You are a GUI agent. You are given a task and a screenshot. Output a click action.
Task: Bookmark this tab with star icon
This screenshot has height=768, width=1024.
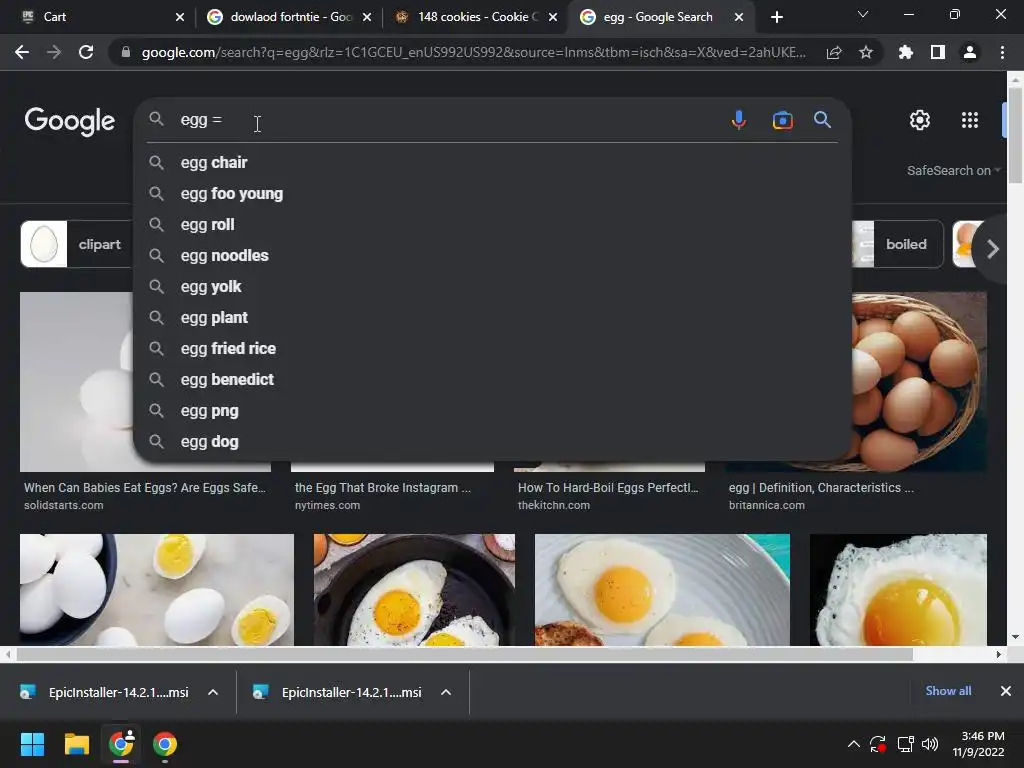[x=866, y=52]
